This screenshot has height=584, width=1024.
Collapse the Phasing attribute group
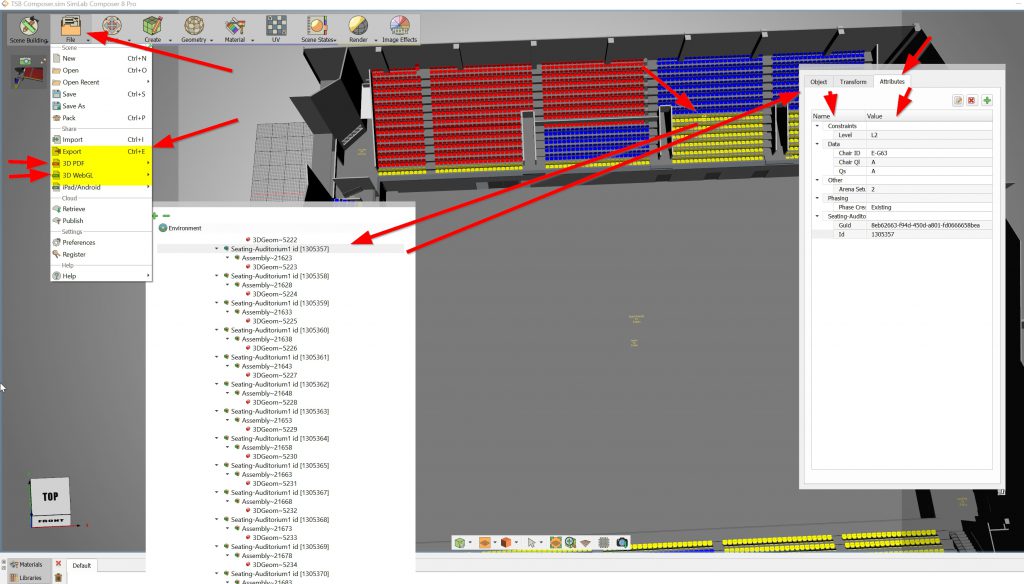(x=817, y=198)
